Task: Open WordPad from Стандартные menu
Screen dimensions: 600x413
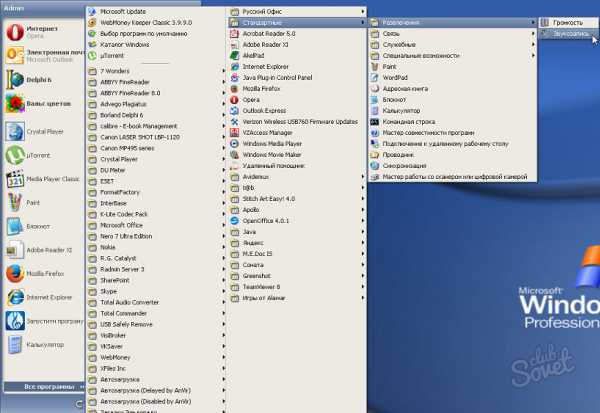Action: pos(452,78)
